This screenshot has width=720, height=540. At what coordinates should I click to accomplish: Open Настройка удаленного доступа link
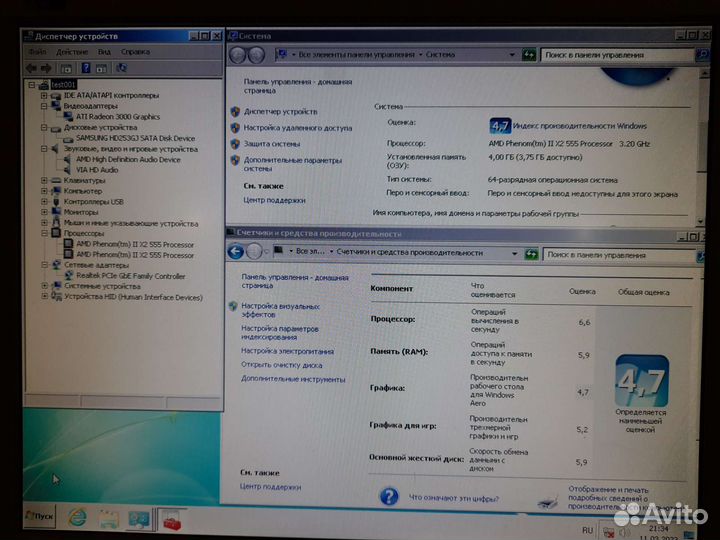298,128
